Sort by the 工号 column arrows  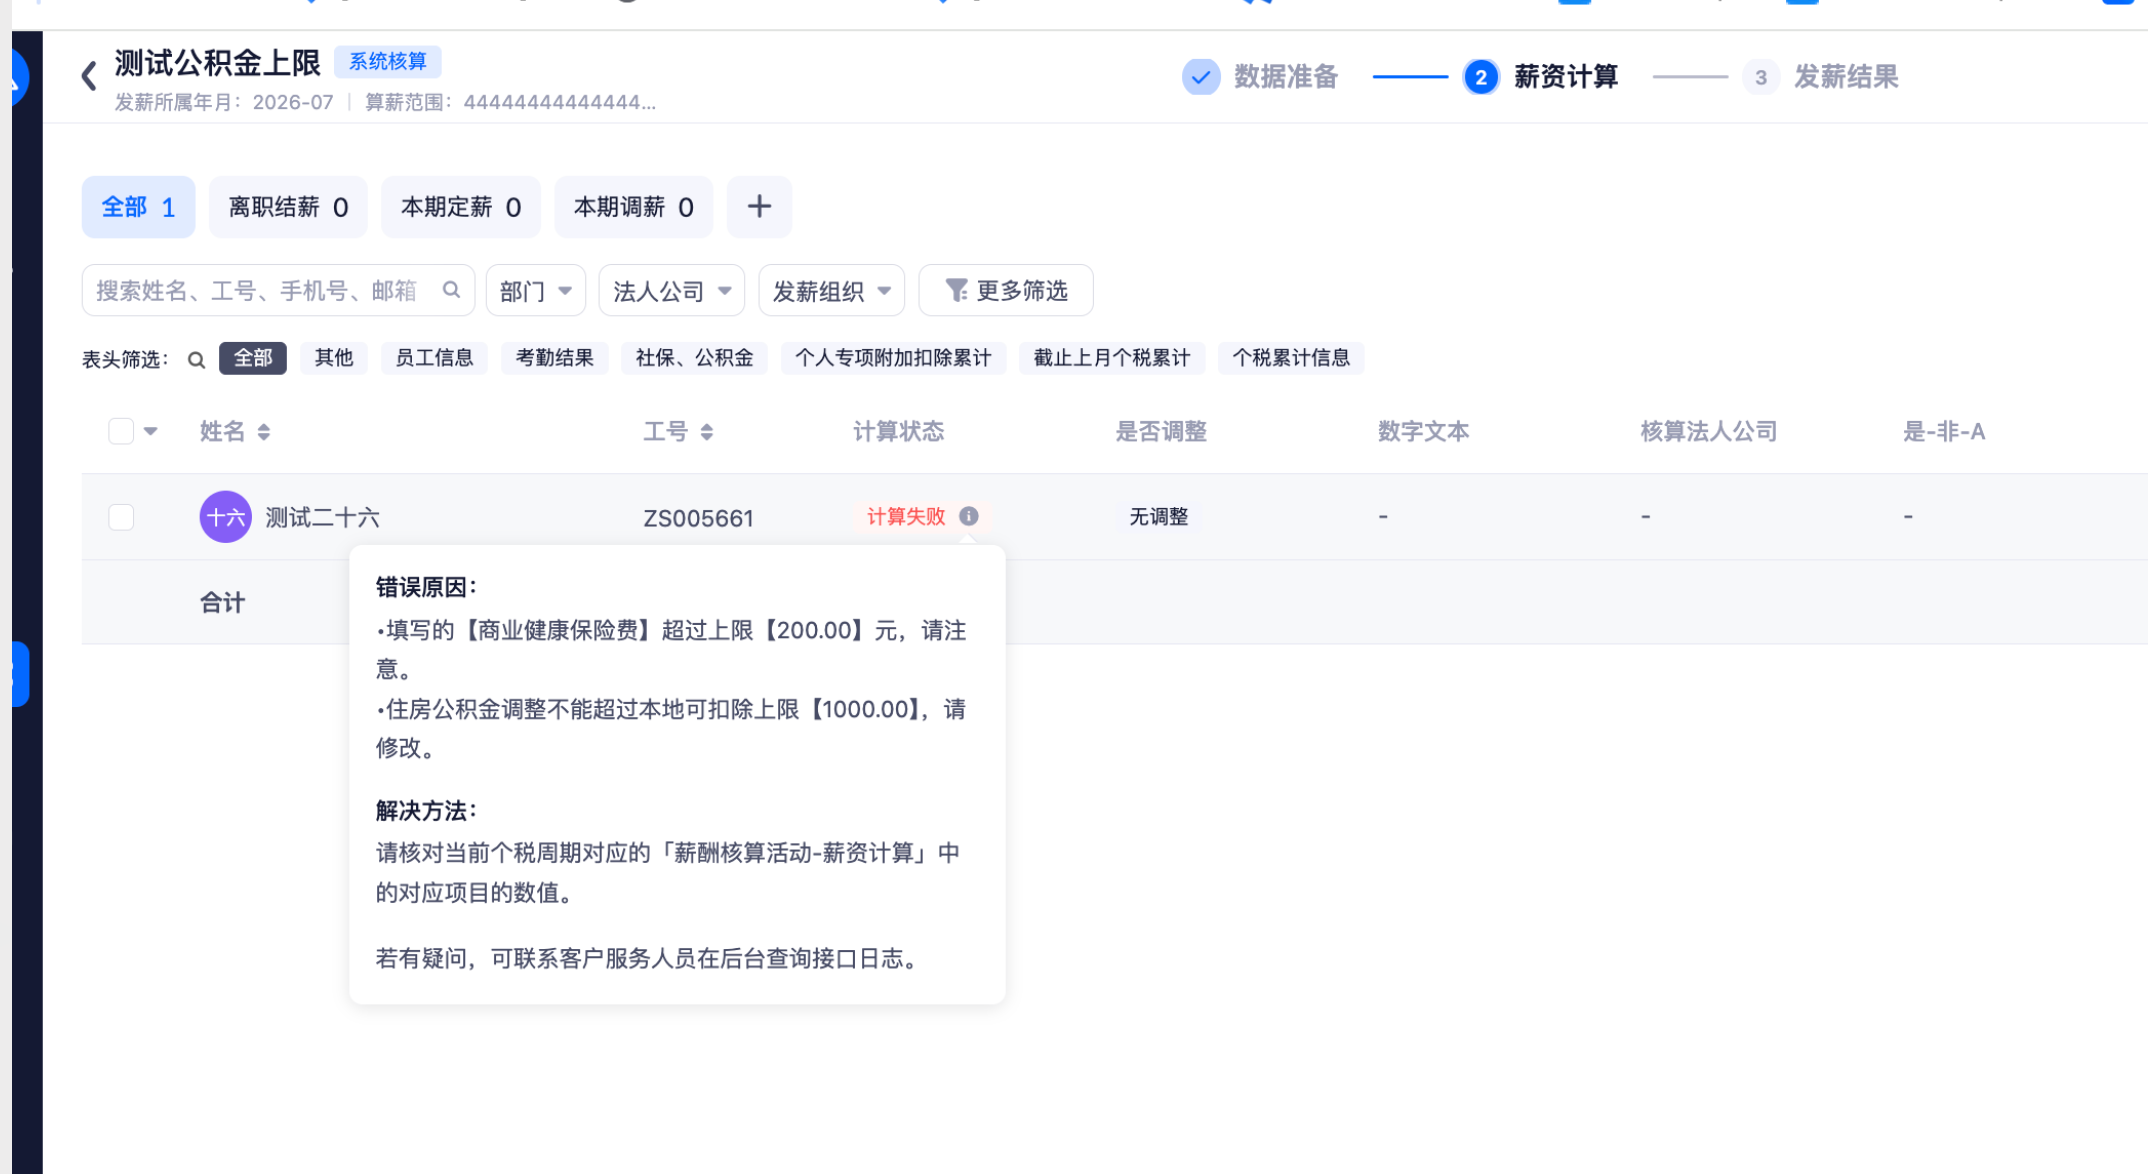click(x=707, y=432)
